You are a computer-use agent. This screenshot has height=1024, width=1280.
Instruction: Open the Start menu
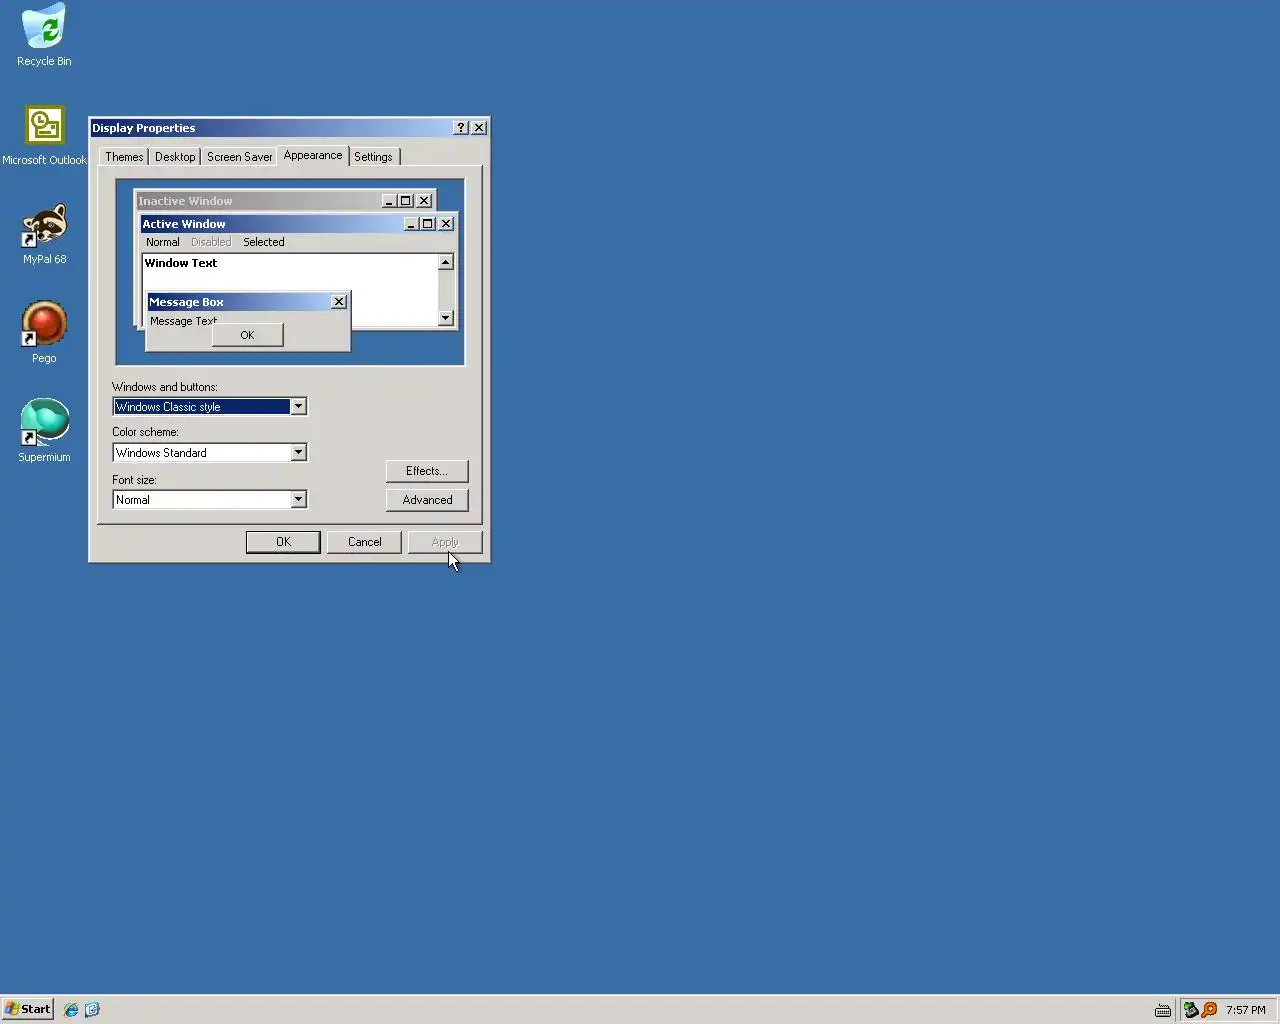click(x=27, y=1009)
